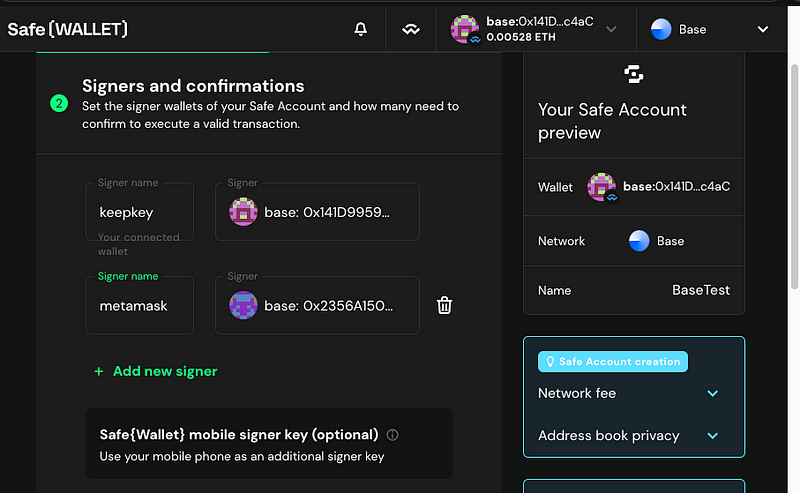Expand the Network fee section
The image size is (800, 493).
click(712, 393)
